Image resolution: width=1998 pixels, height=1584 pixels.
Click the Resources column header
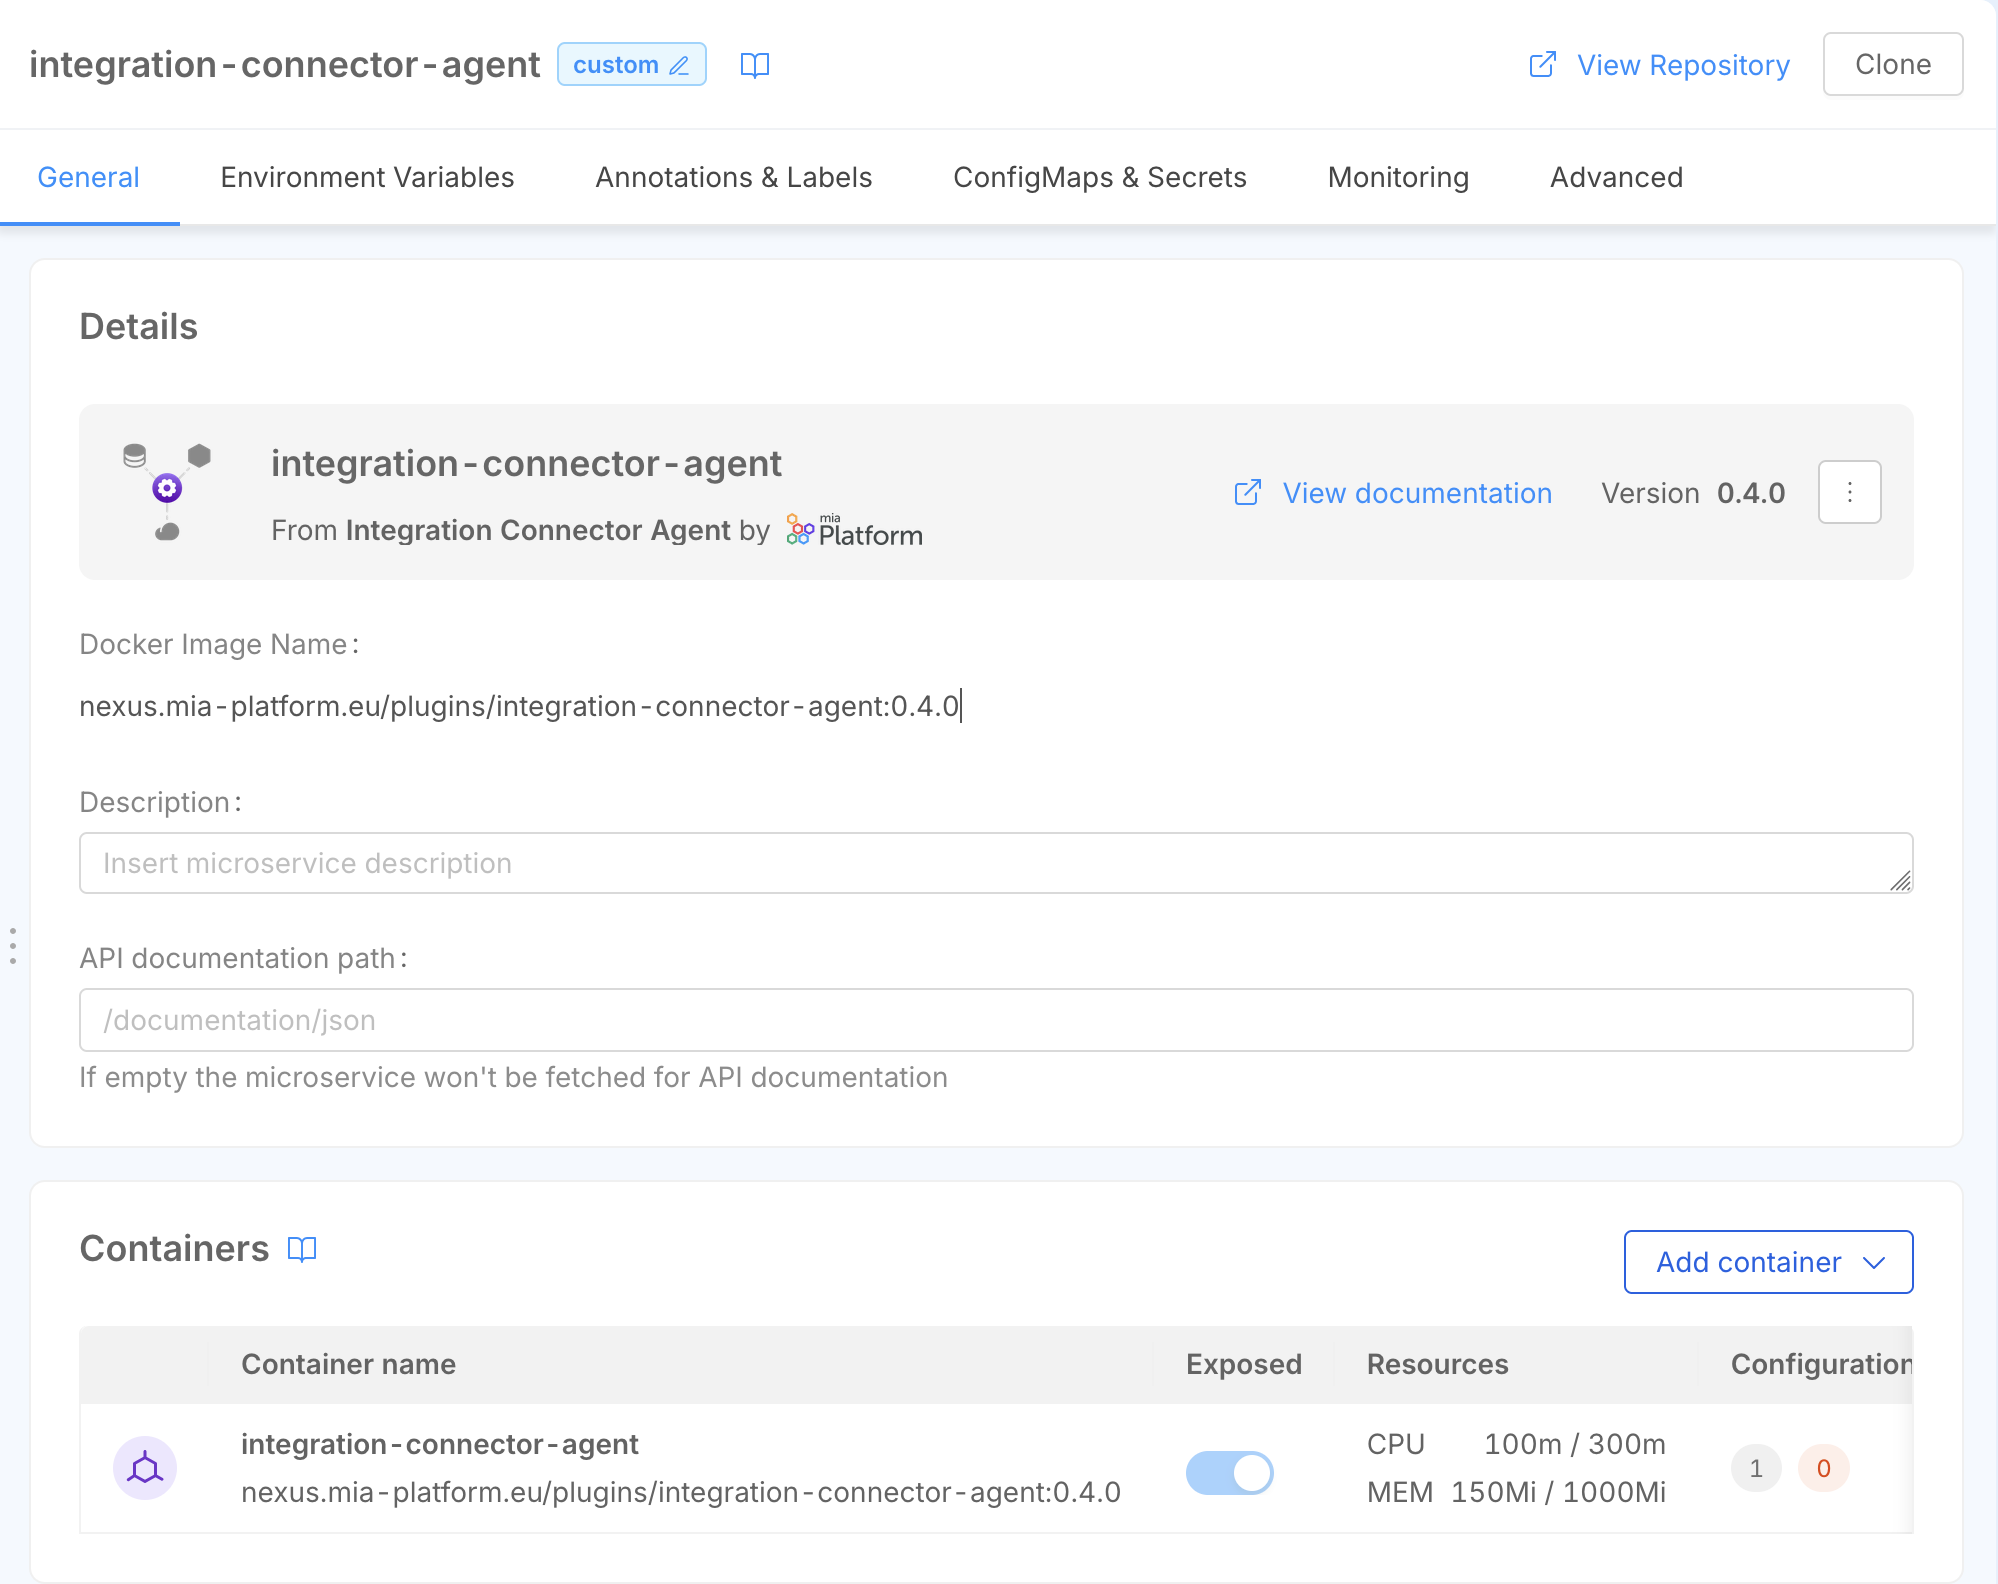coord(1437,1364)
